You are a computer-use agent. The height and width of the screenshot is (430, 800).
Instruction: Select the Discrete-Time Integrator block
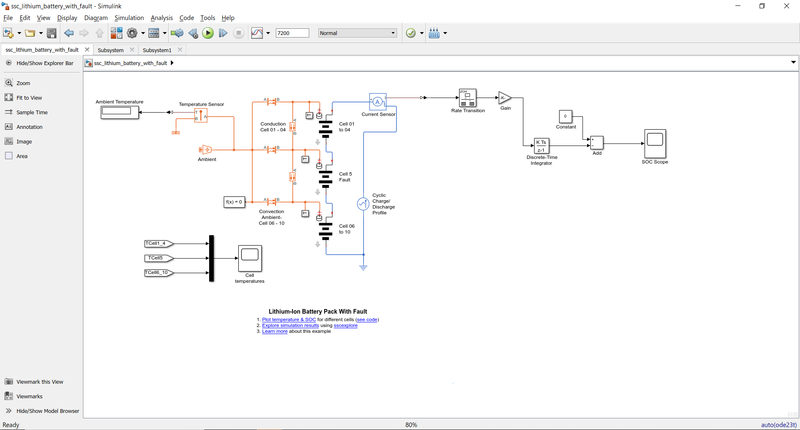(541, 146)
